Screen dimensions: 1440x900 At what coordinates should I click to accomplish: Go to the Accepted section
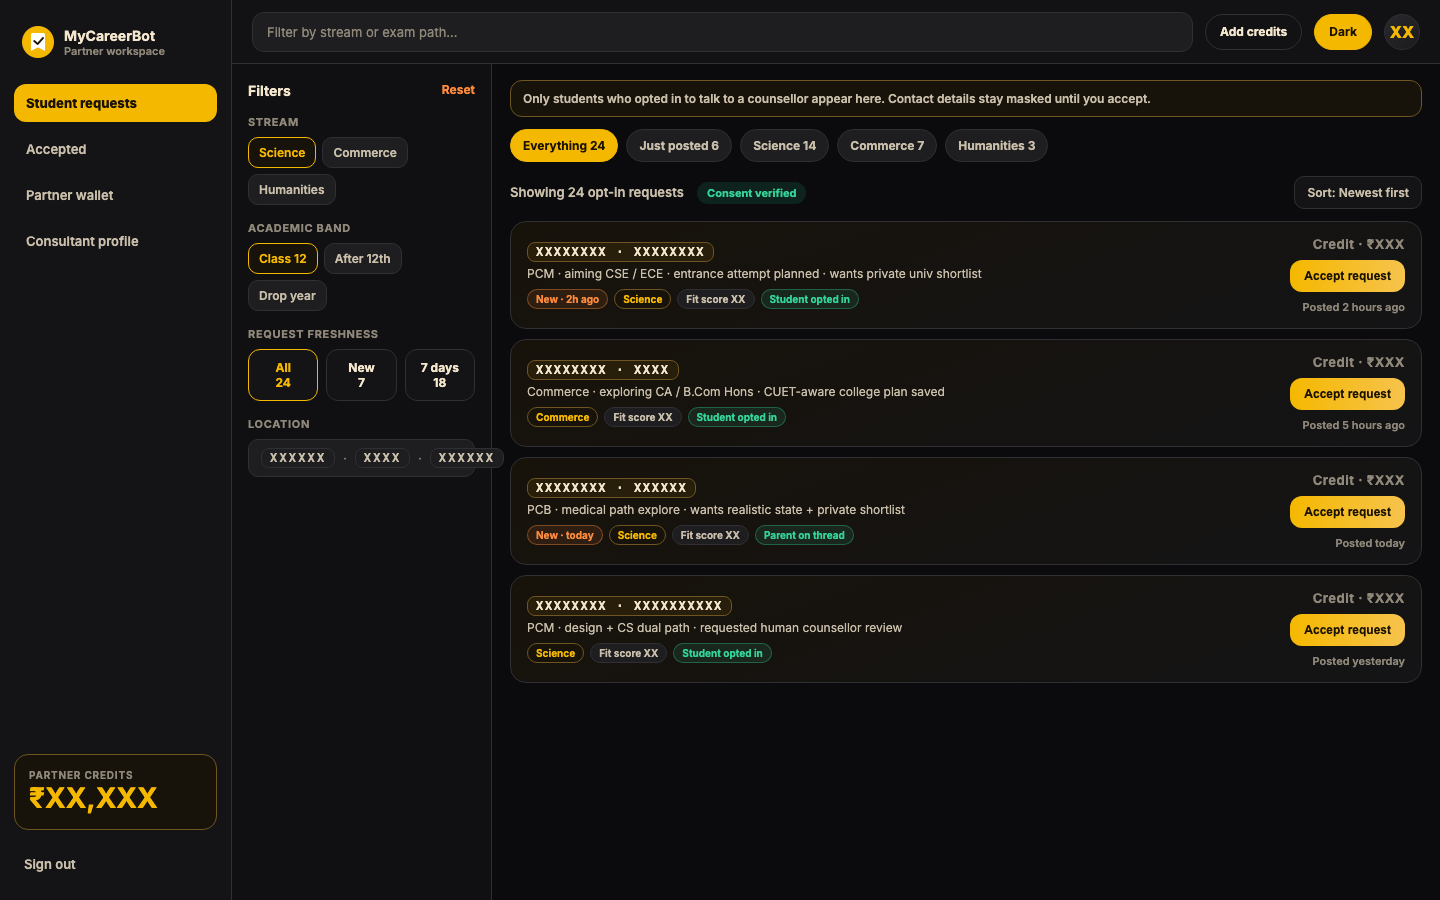point(115,149)
